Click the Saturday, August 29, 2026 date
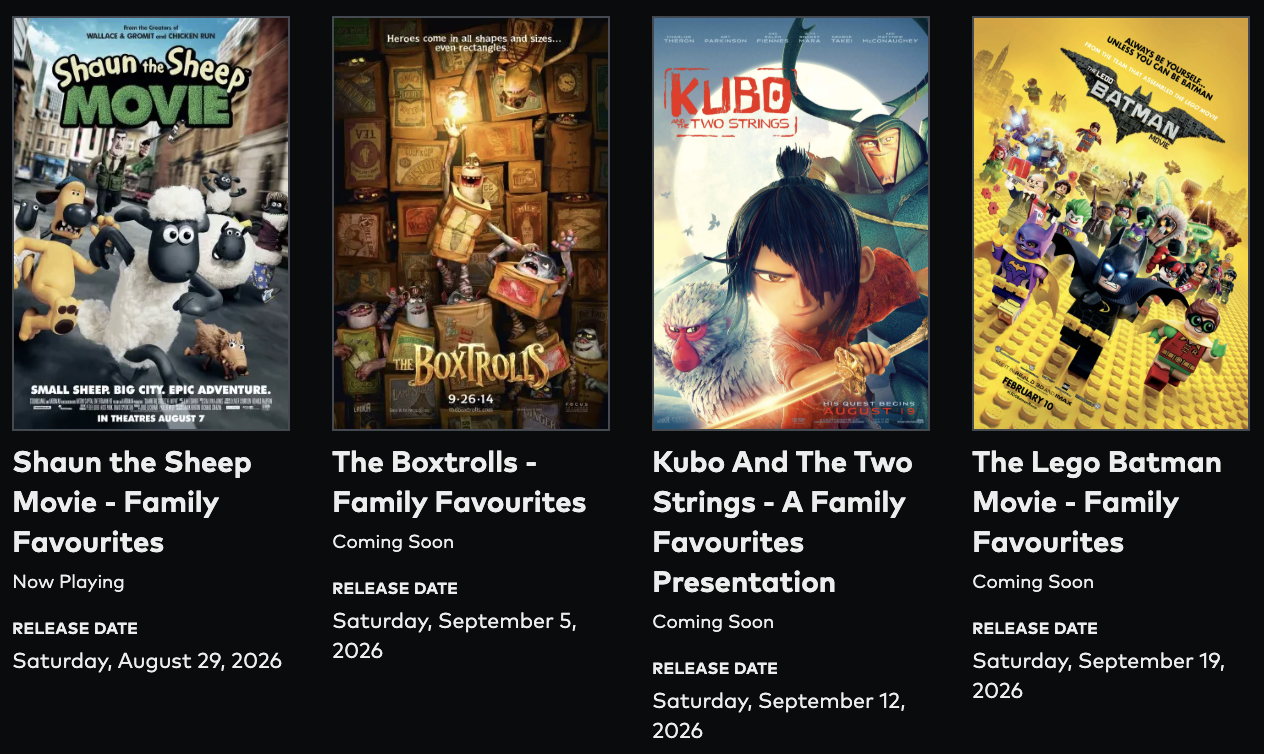The width and height of the screenshot is (1264, 754). tap(147, 661)
